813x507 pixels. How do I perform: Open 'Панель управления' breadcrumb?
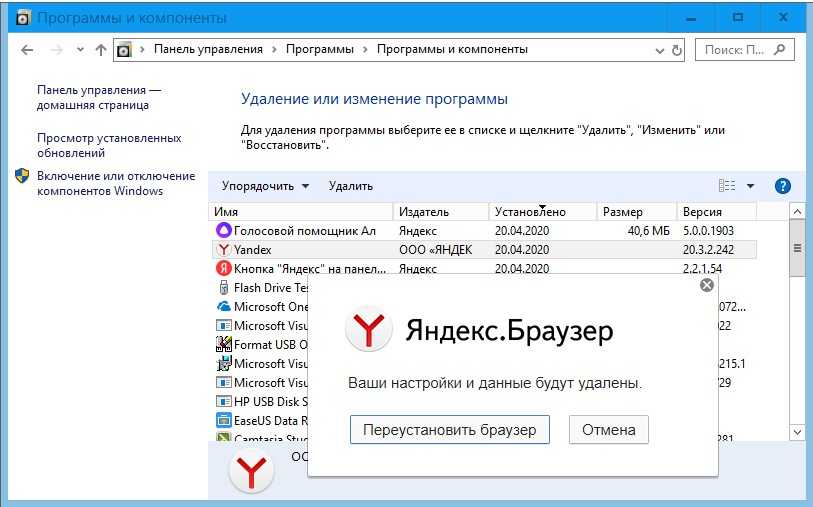click(x=208, y=49)
